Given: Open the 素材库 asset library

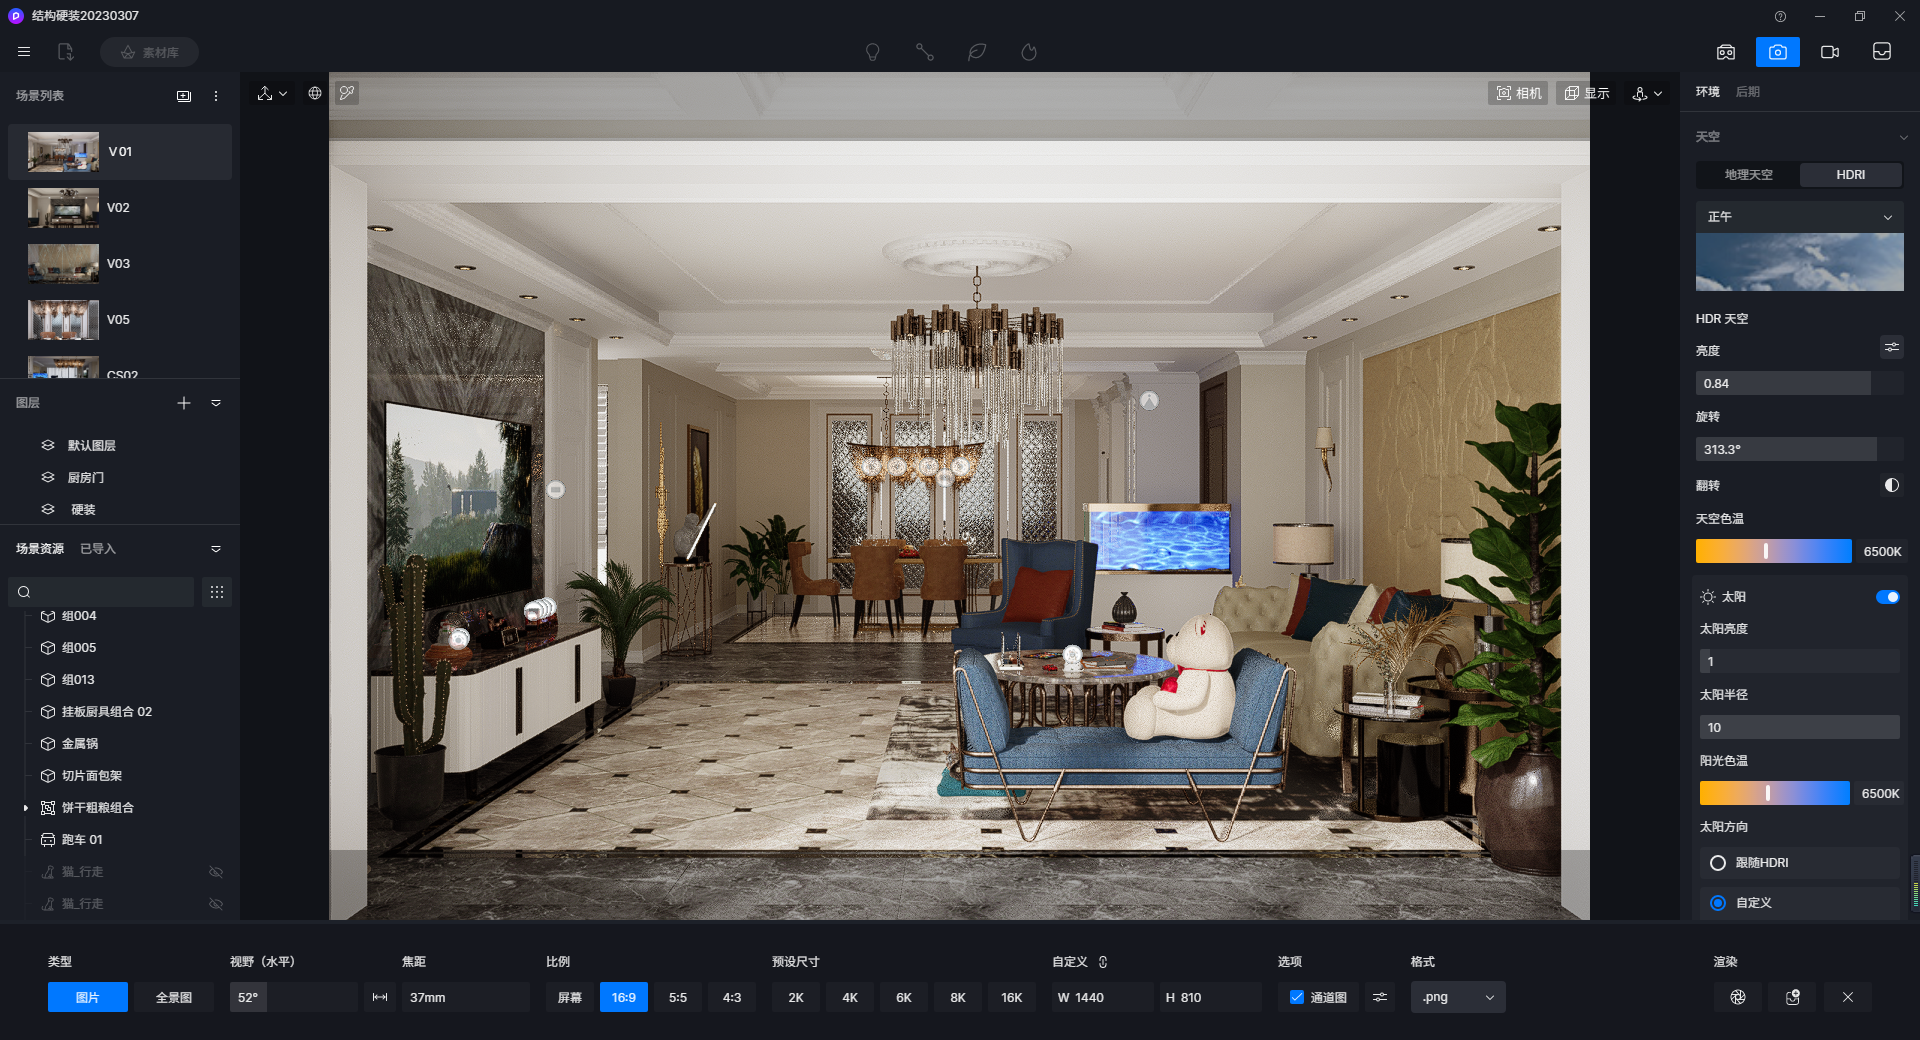Looking at the screenshot, I should click(149, 52).
